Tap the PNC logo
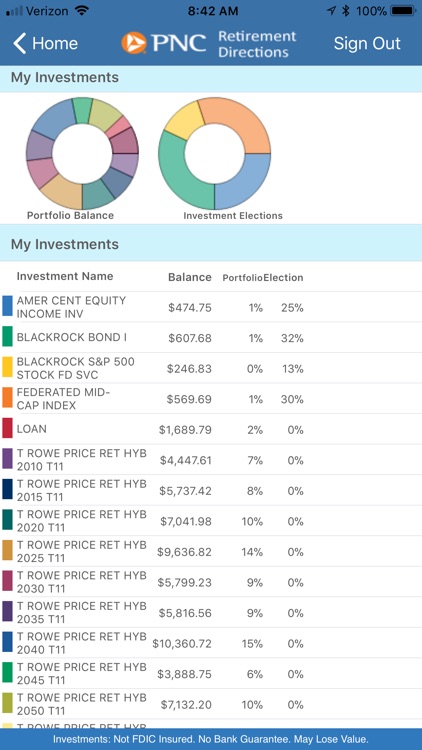Screen dimensions: 422x750 coord(164,43)
